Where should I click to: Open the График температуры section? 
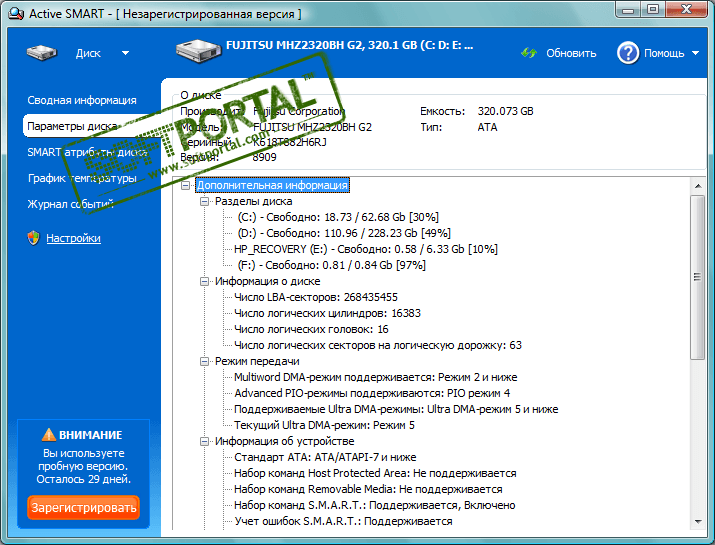(x=82, y=178)
